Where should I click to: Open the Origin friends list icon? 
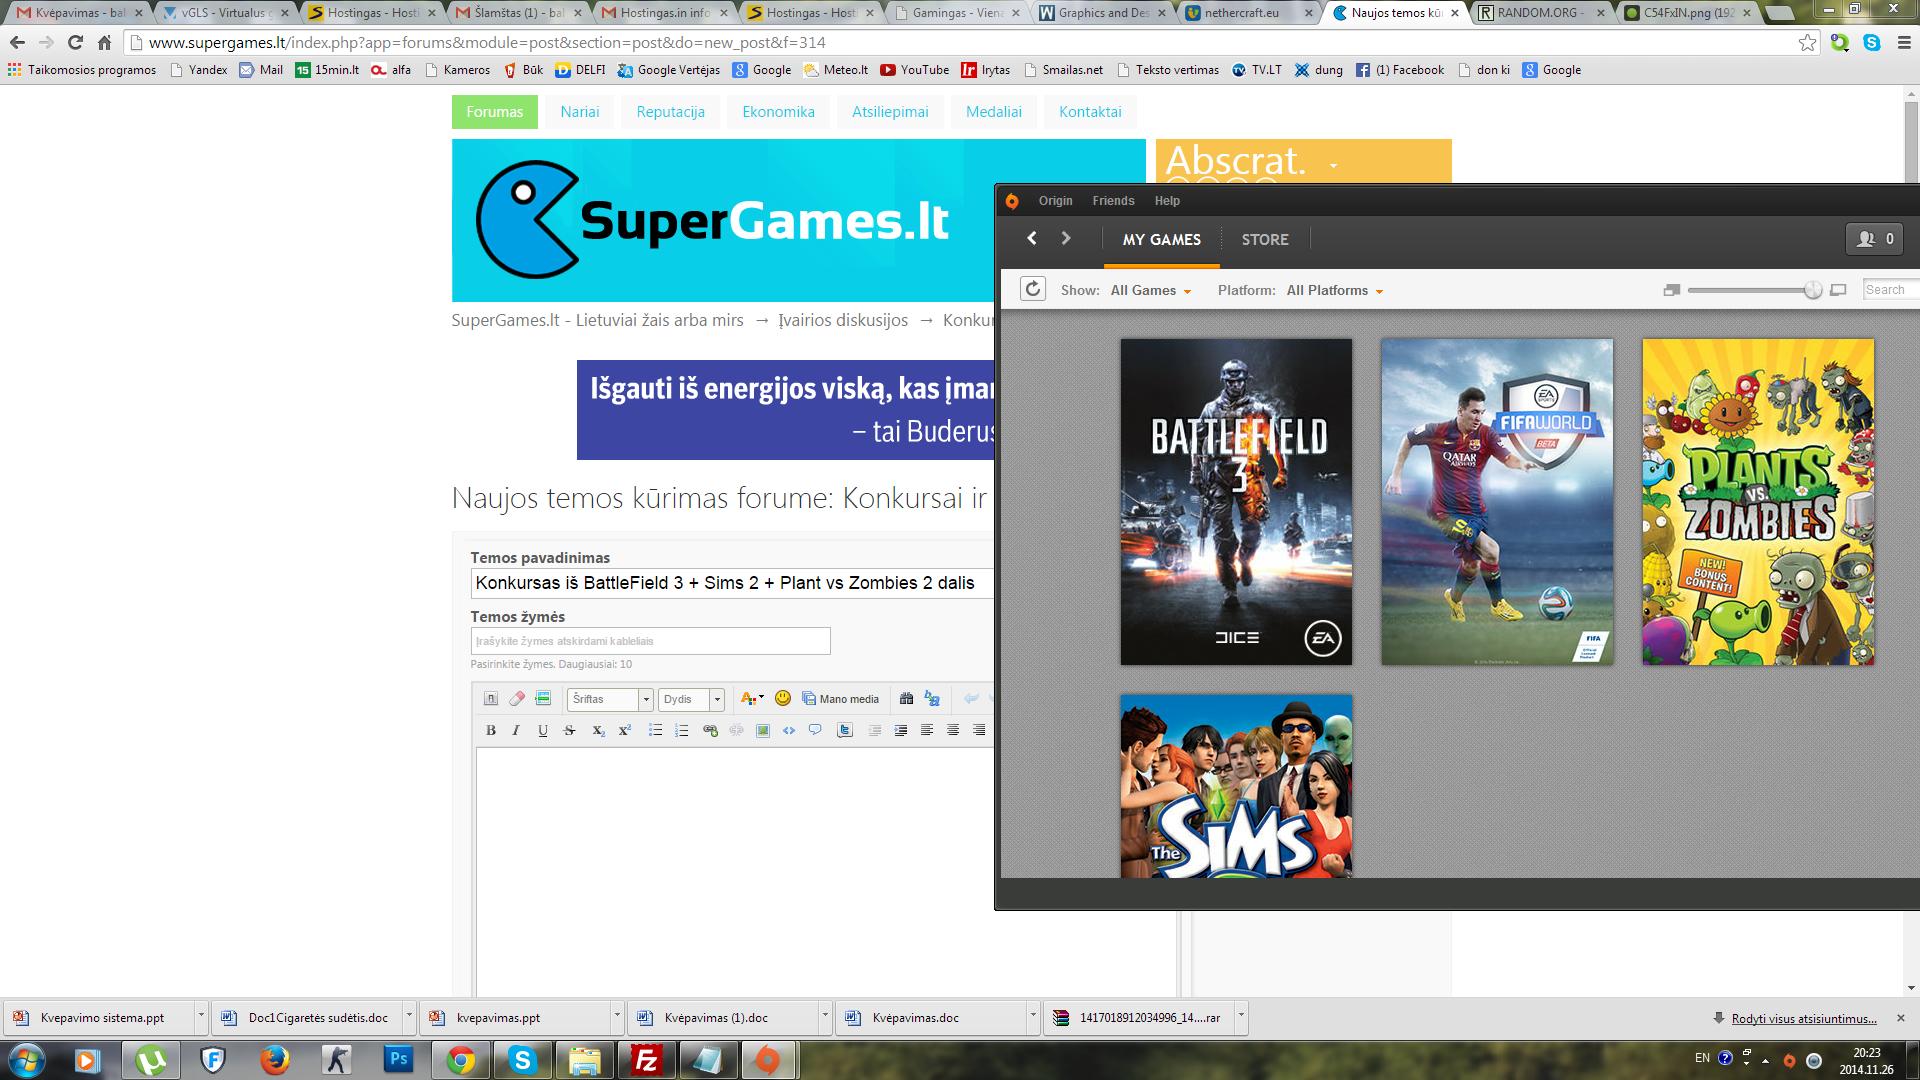click(x=1874, y=239)
